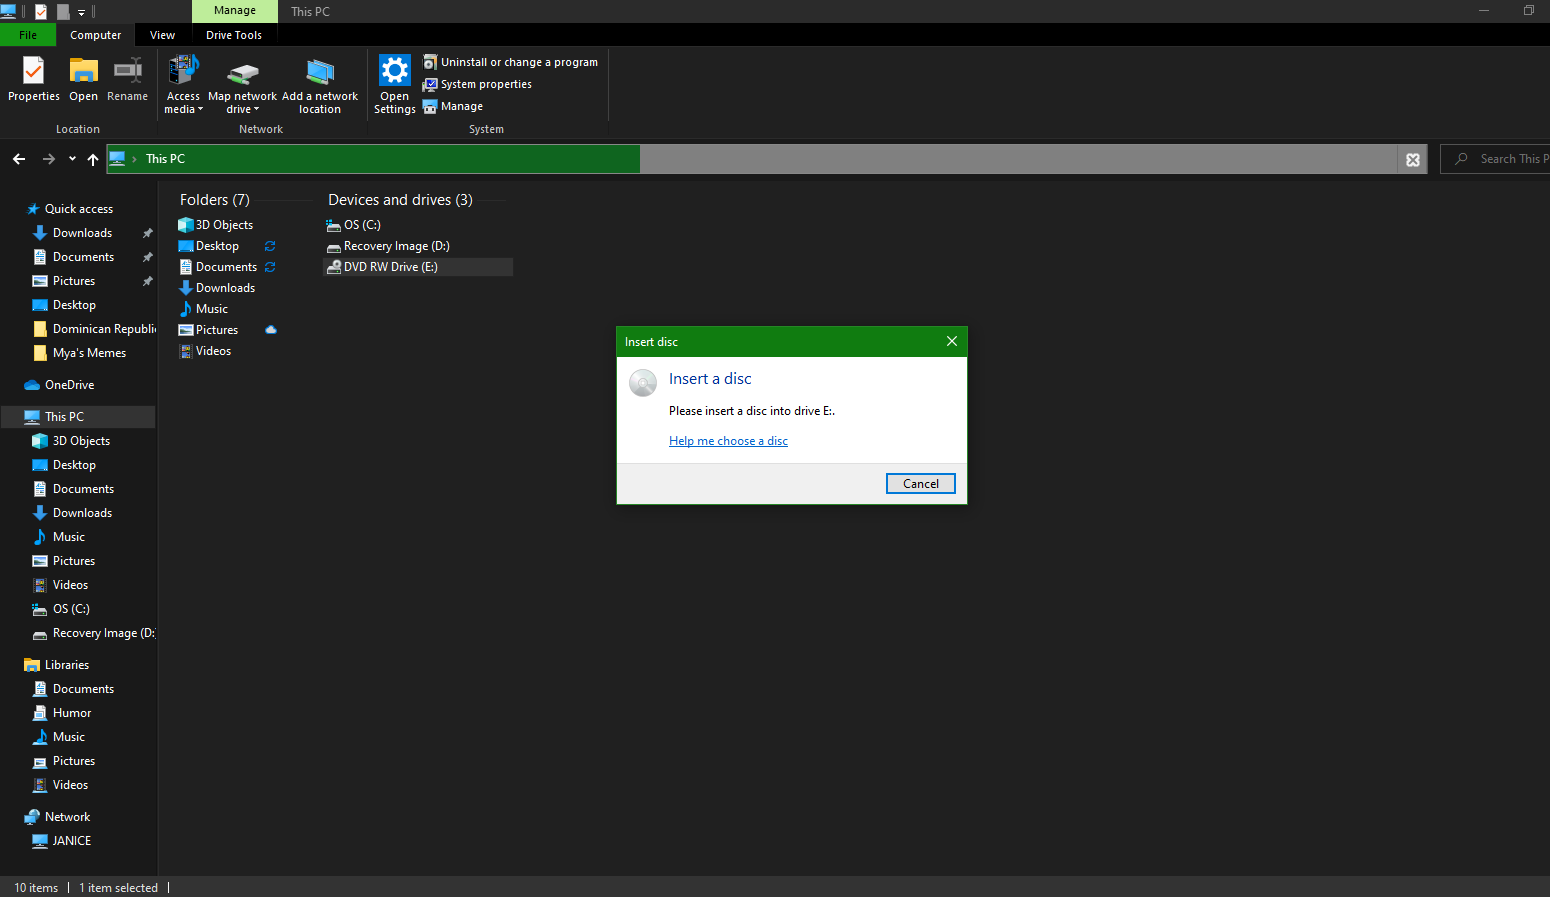Click Manage in the System group
The height and width of the screenshot is (897, 1550).
(x=453, y=106)
